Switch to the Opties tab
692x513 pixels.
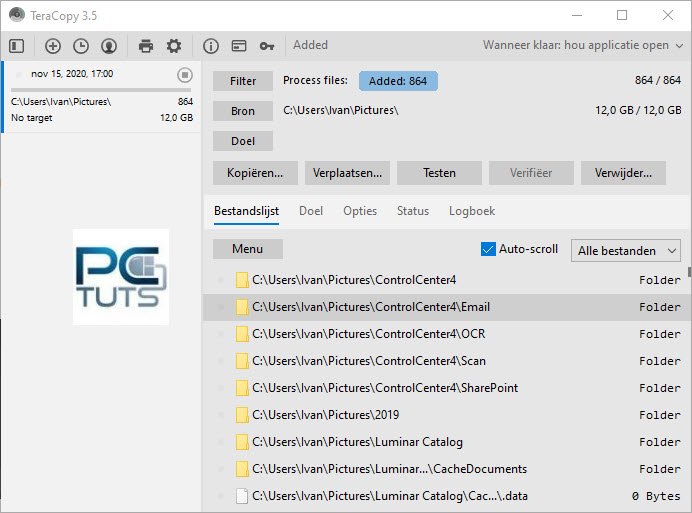[x=360, y=211]
